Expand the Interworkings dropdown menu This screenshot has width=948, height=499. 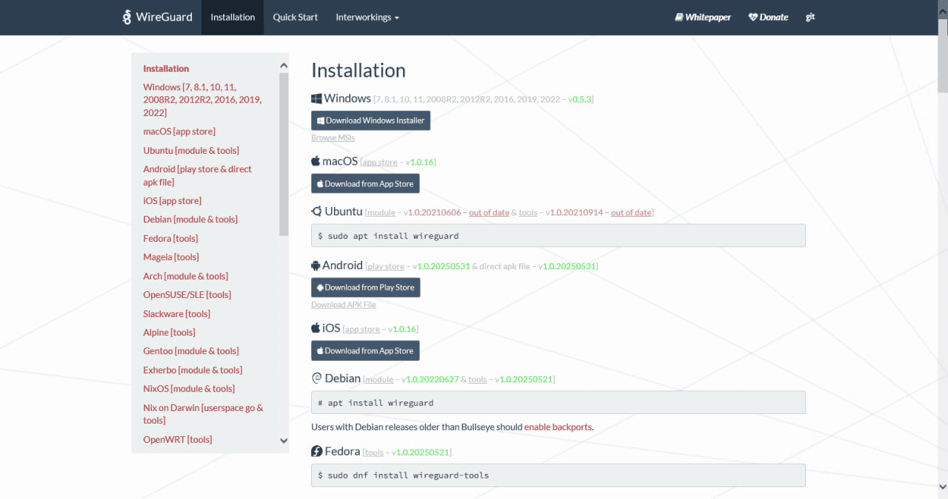[367, 17]
